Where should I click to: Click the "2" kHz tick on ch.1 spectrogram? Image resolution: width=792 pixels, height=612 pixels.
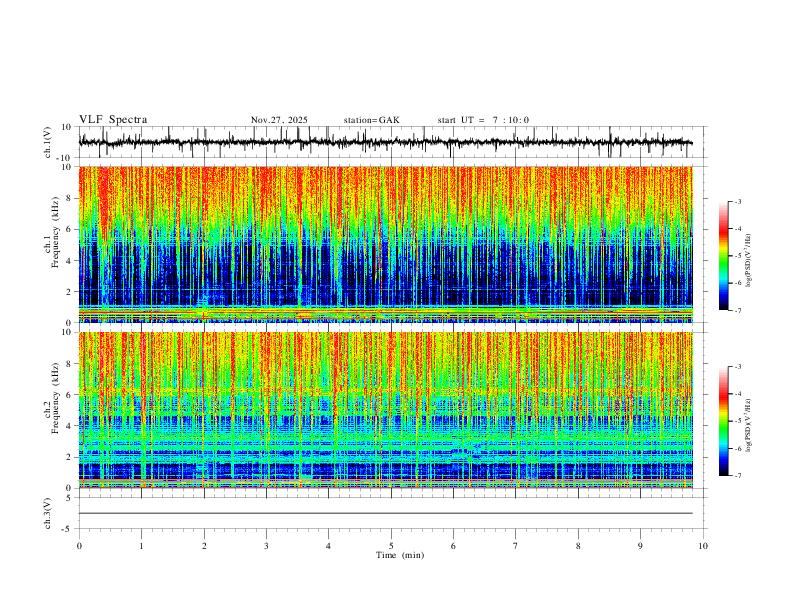(69, 291)
